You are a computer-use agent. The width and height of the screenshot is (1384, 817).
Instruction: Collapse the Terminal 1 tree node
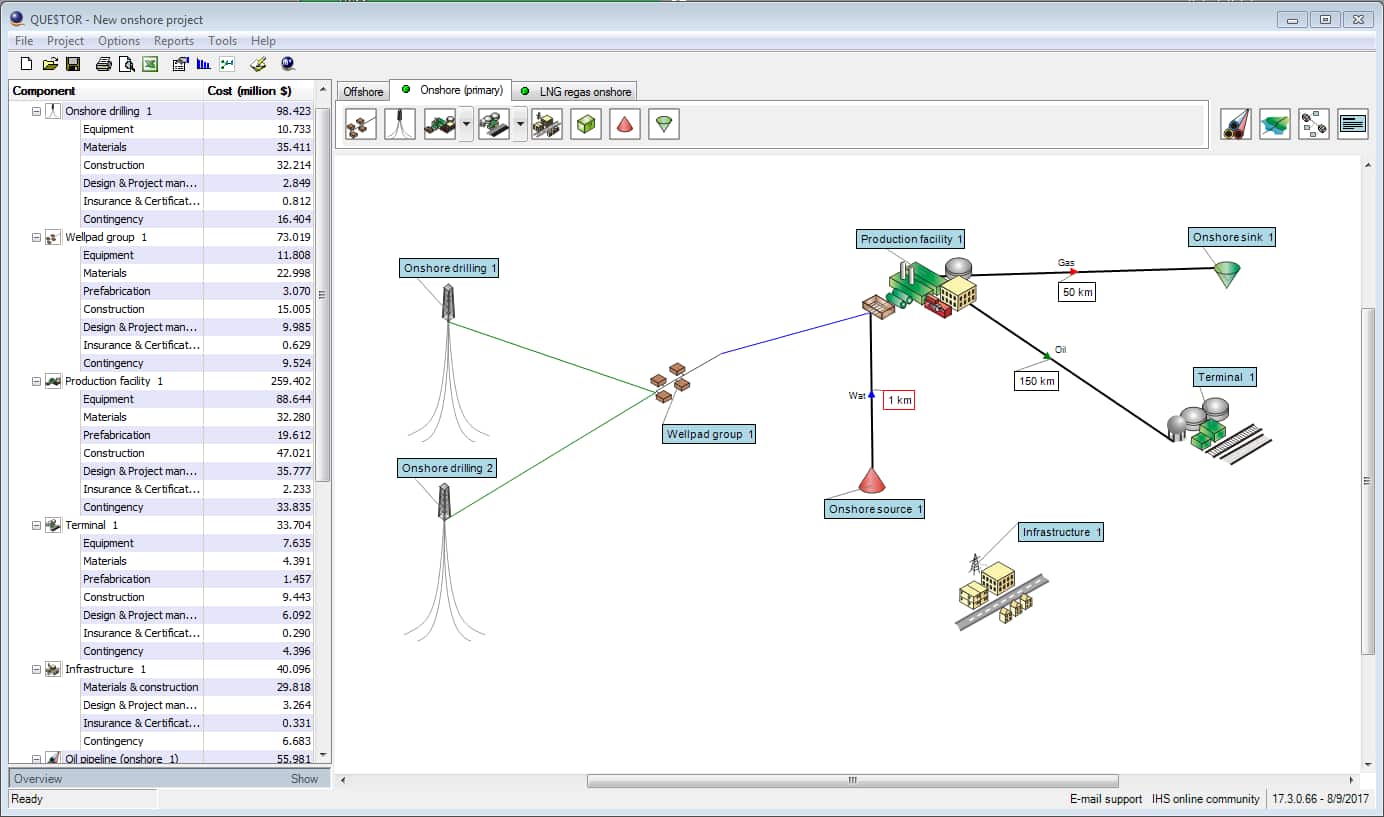point(37,525)
